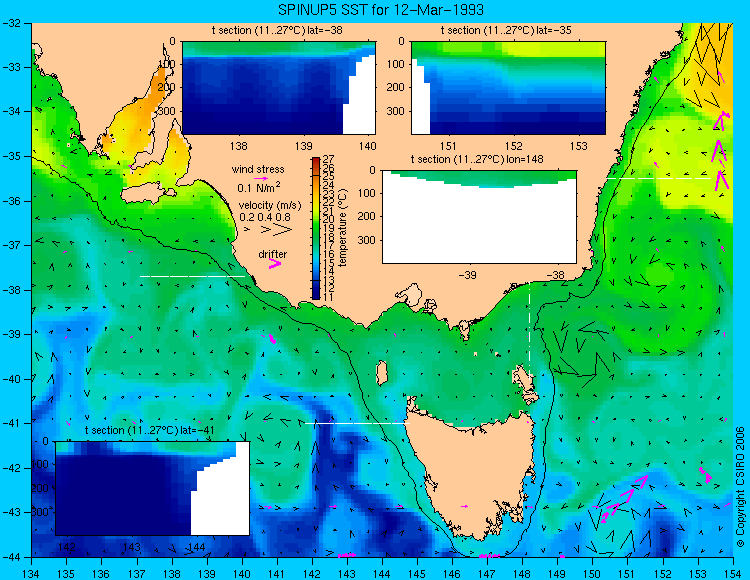
Task: Click the temperature colour bar legend
Action: pyautogui.click(x=316, y=228)
